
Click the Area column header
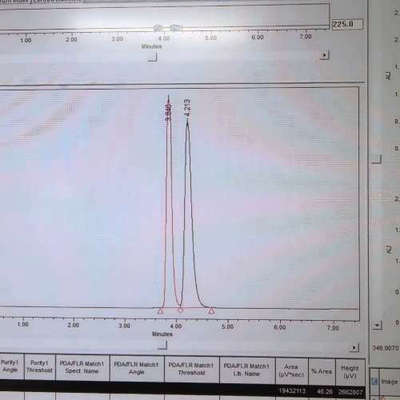click(292, 371)
